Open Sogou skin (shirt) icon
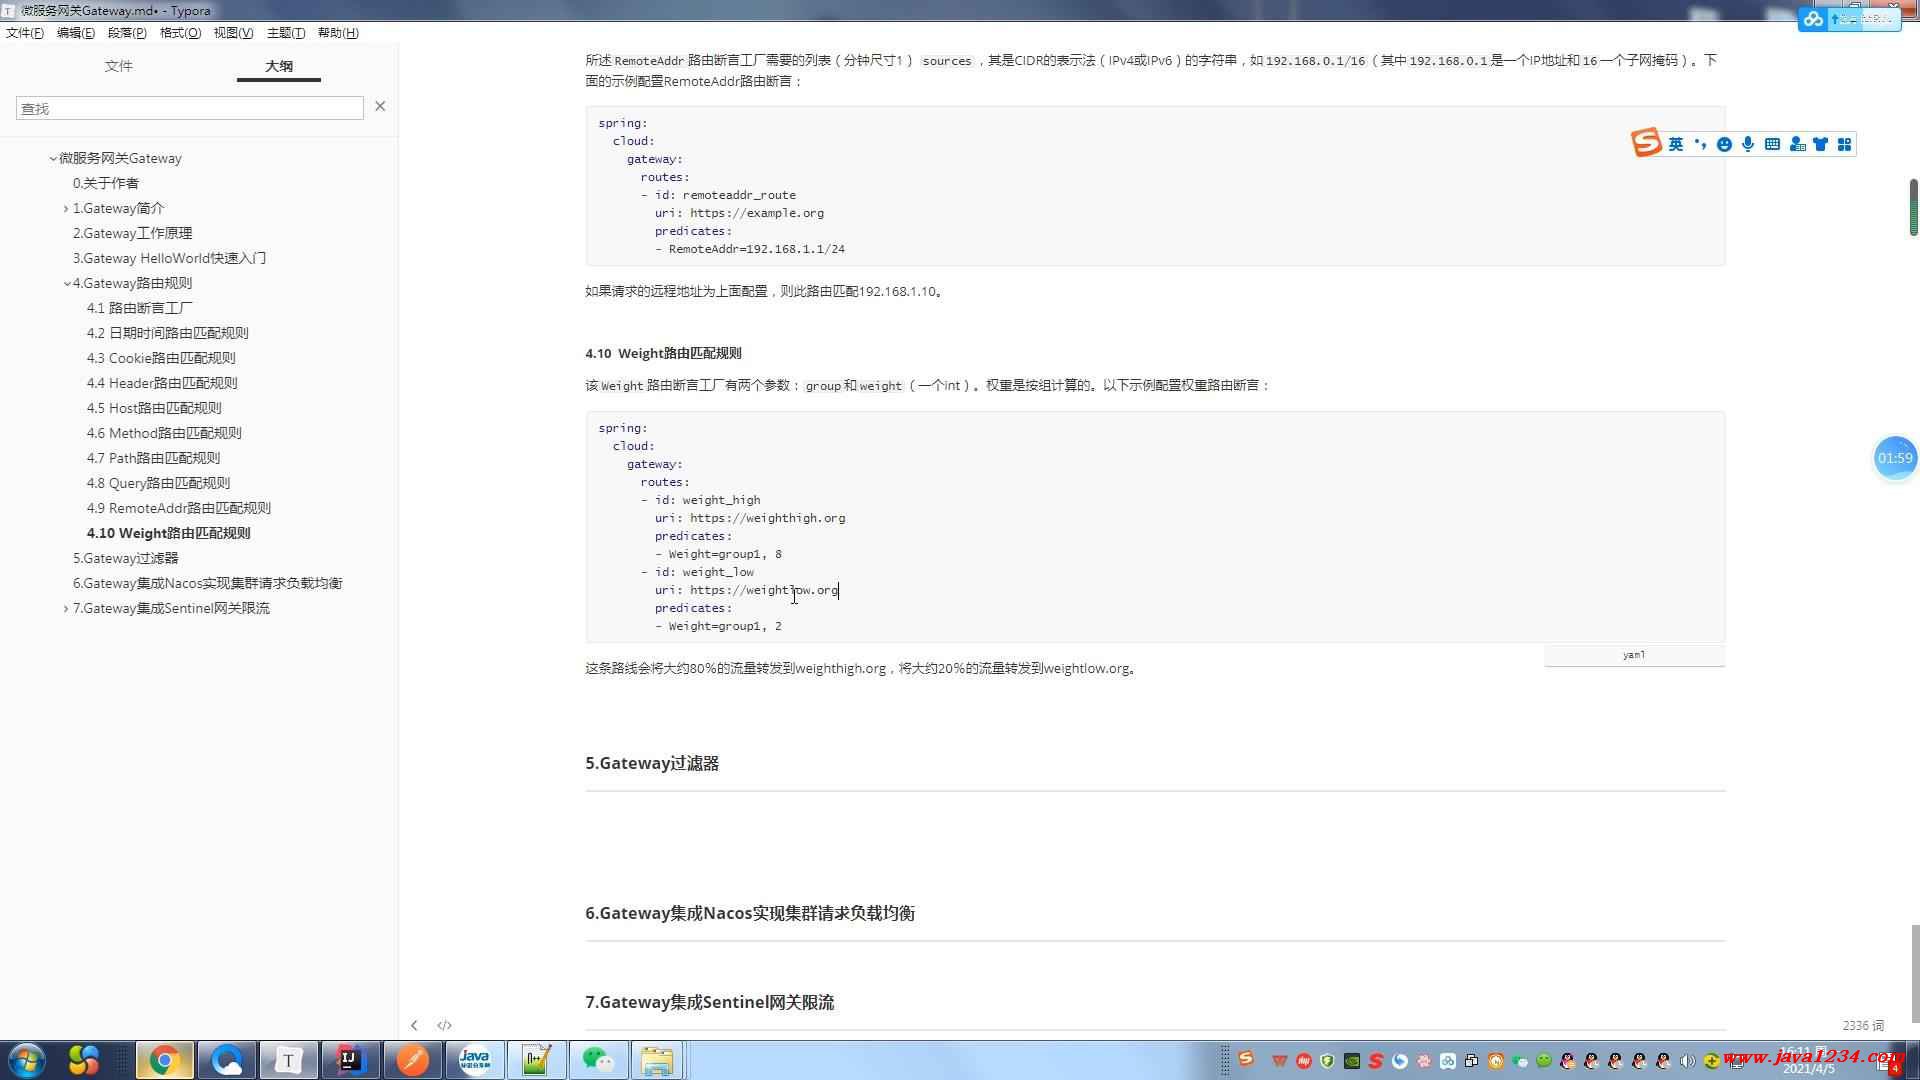Image resolution: width=1920 pixels, height=1080 pixels. tap(1820, 144)
